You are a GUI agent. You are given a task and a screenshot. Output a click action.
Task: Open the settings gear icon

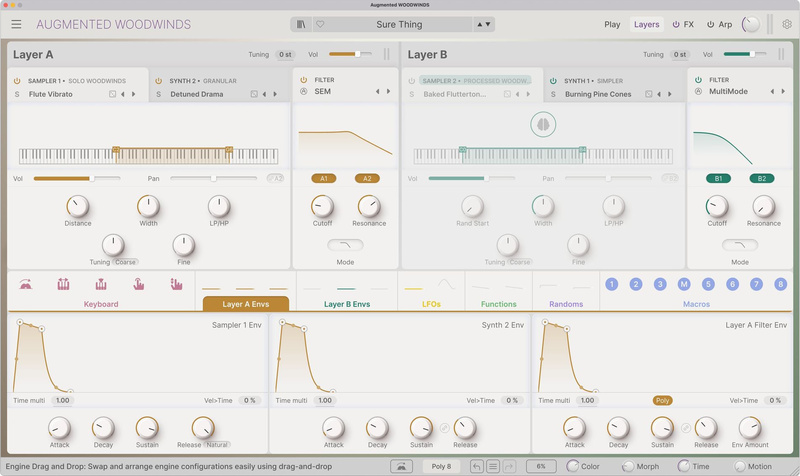click(x=787, y=24)
